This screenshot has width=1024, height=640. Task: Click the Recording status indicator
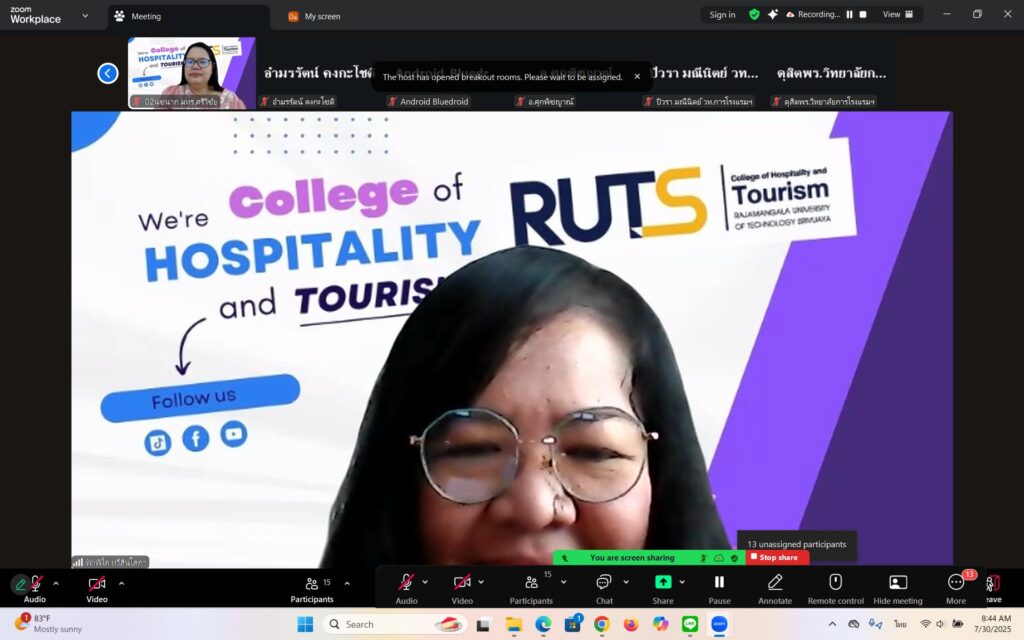[813, 14]
